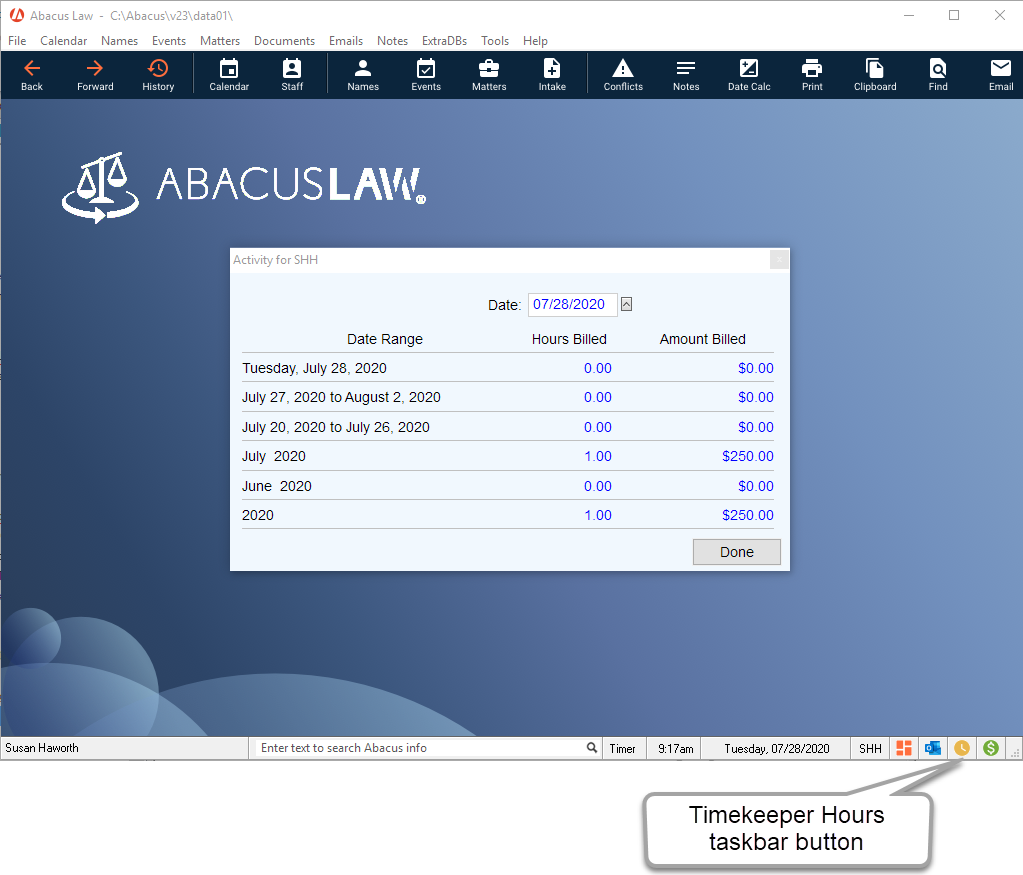The image size is (1023, 875).
Task: Click the $250.00 amount for July 2020
Action: (x=748, y=456)
